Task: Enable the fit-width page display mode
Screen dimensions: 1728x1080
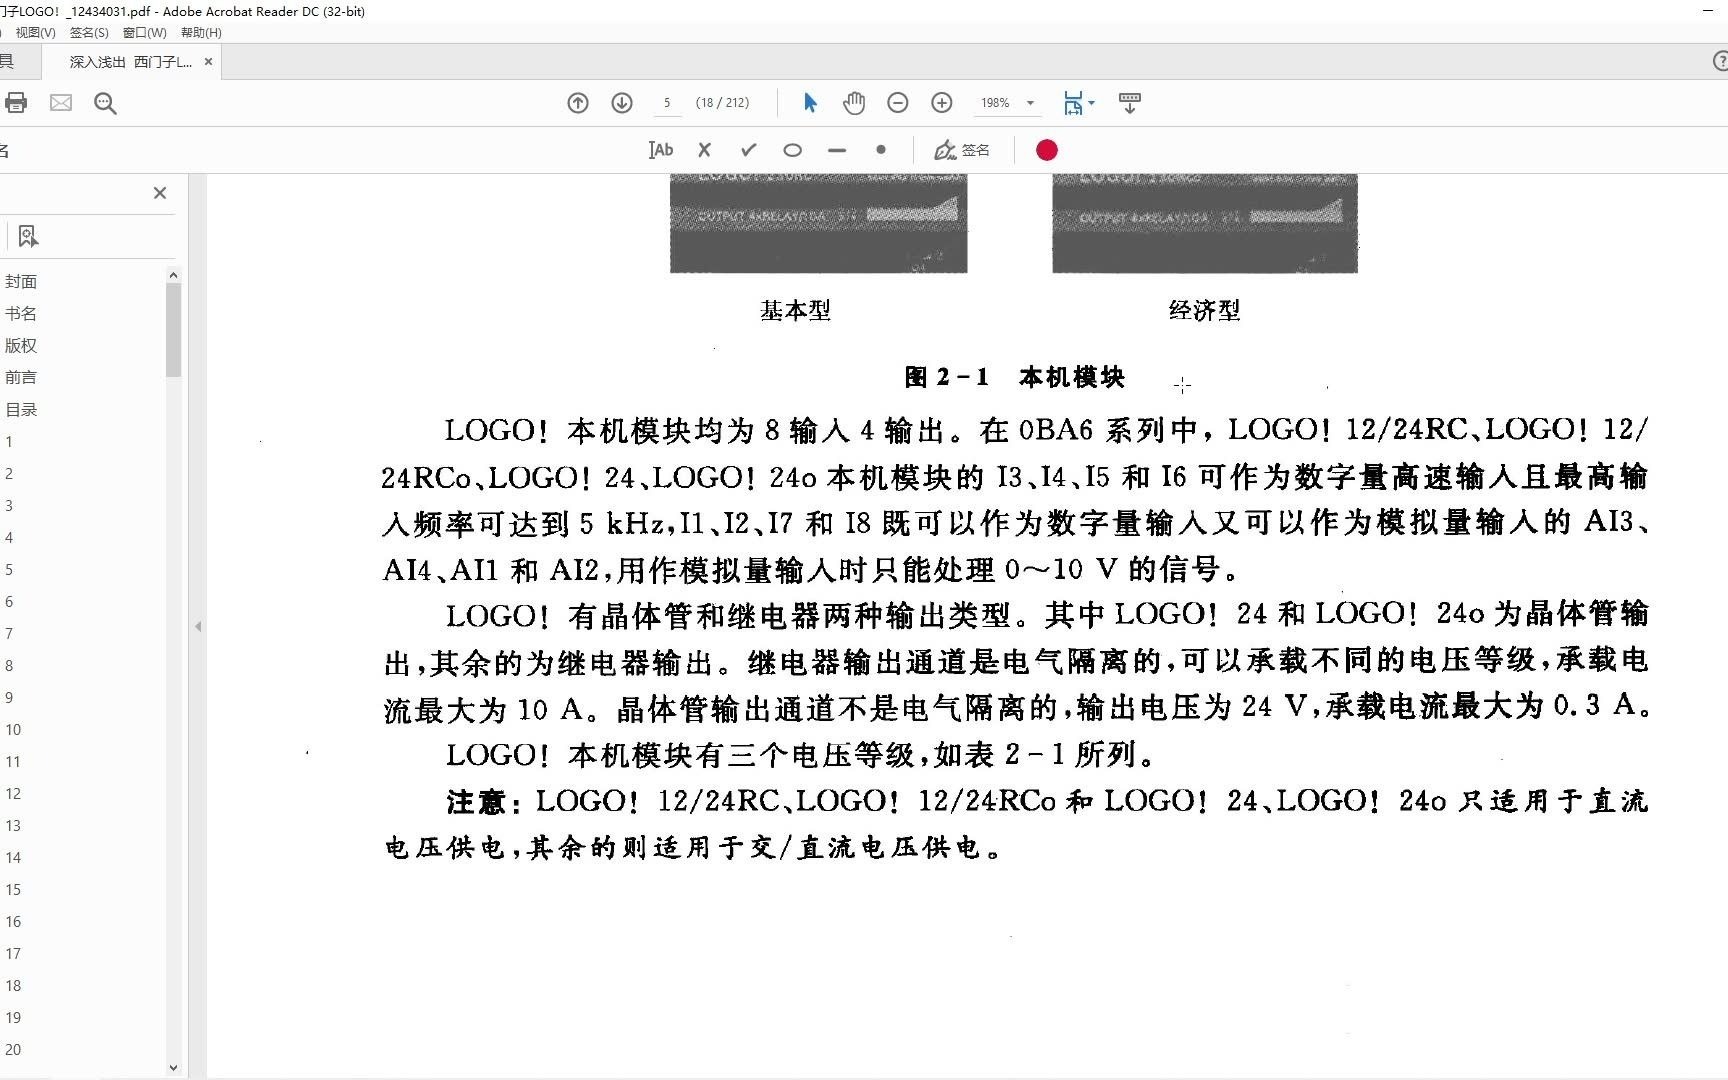Action: coord(1073,102)
